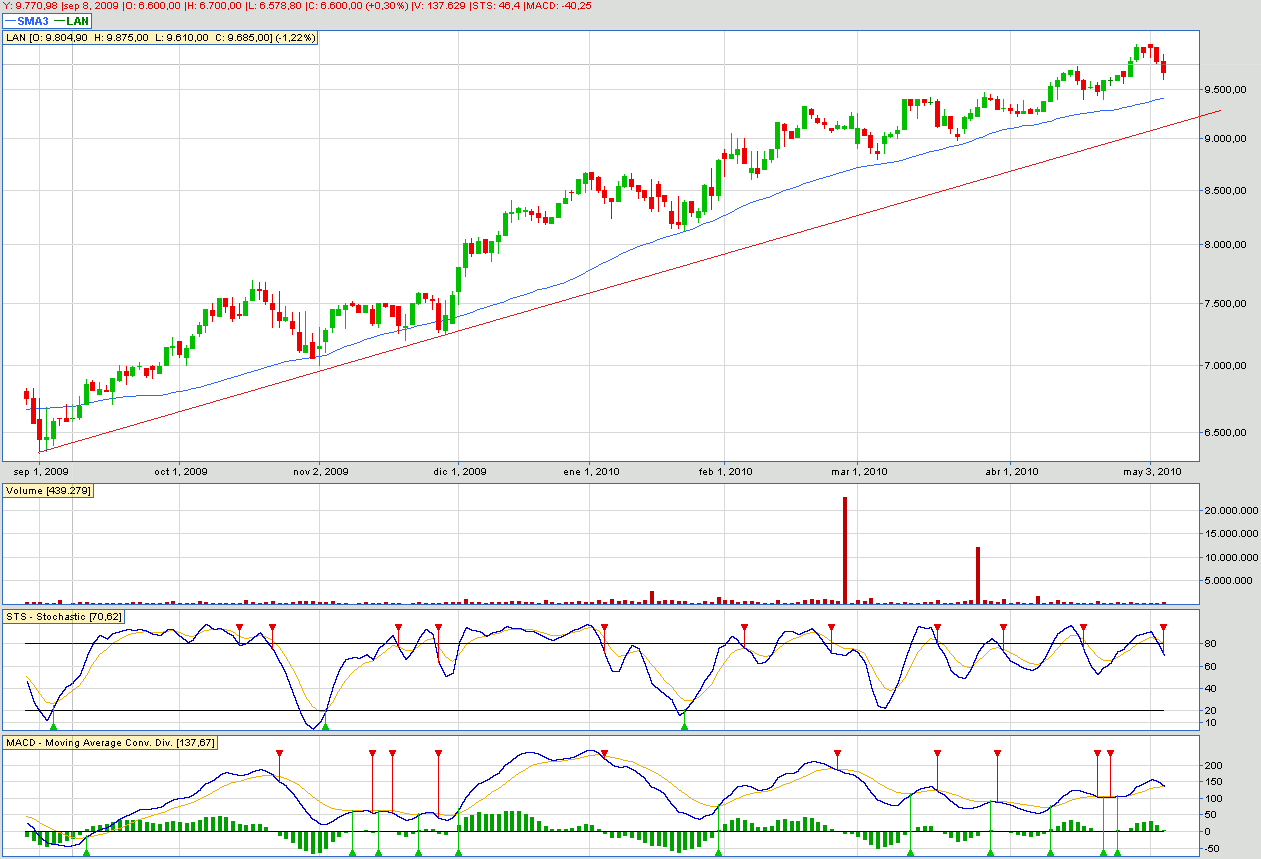Select the STS - Stochastic panel title

[64, 616]
